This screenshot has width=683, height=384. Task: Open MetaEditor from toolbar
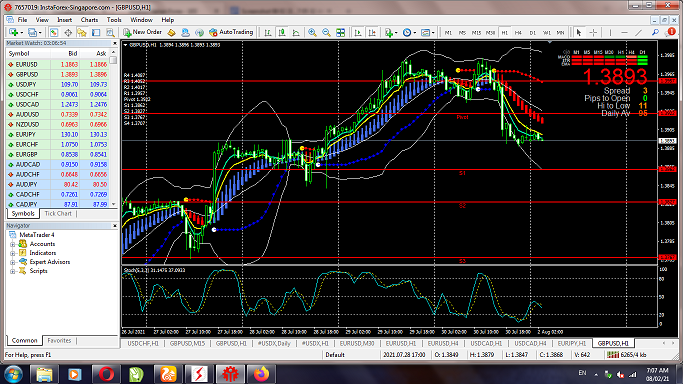(172, 32)
